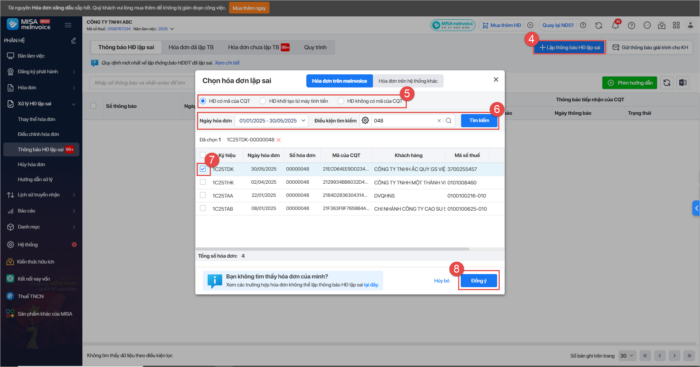Open Hướng dẫn xử lý in the sidebar
The image size is (700, 367).
tap(35, 179)
